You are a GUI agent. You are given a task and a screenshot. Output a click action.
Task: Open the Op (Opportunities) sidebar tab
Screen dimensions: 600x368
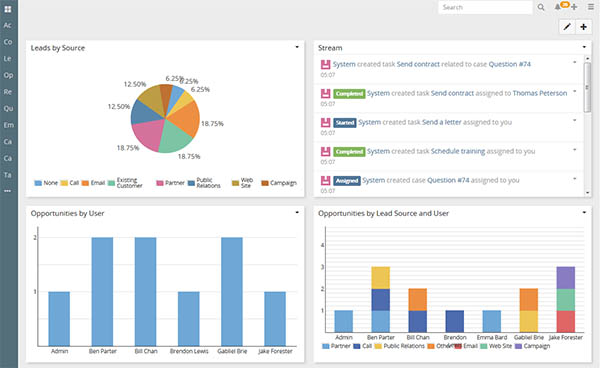[8, 75]
